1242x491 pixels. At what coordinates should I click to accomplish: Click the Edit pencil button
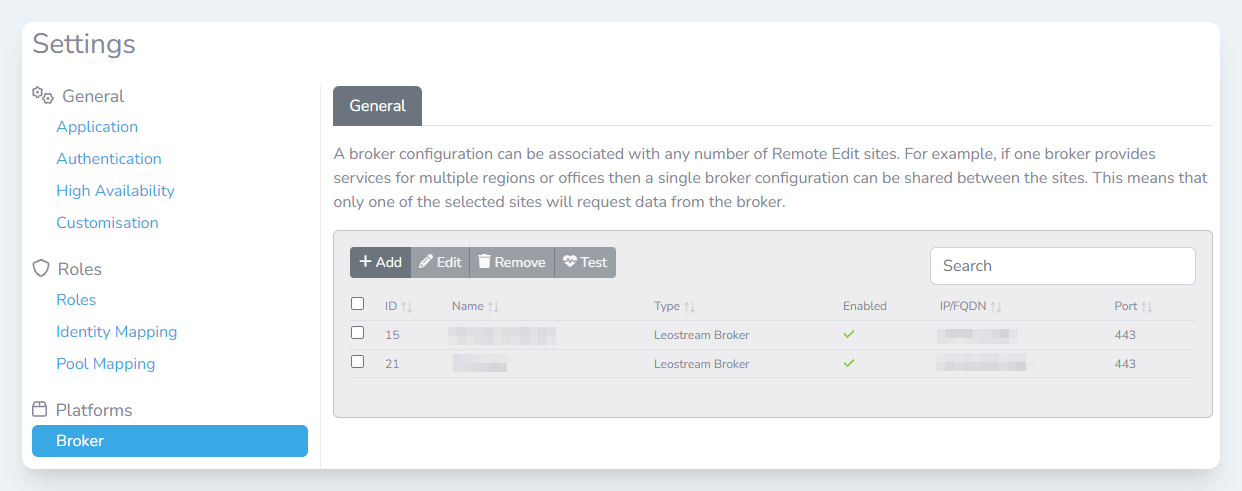tap(440, 262)
